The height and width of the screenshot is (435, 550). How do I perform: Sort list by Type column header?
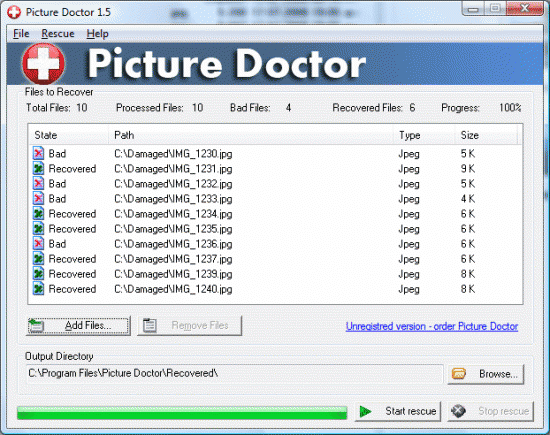click(x=424, y=135)
